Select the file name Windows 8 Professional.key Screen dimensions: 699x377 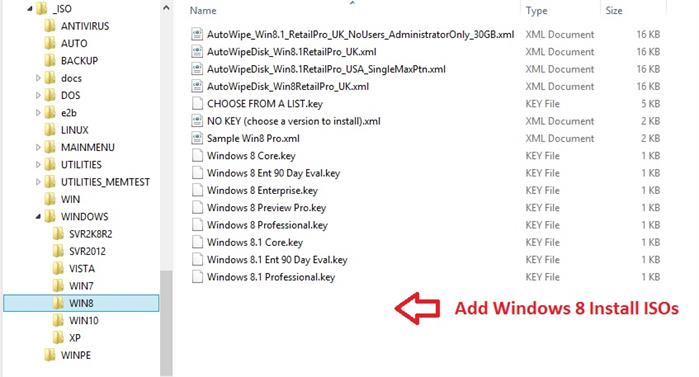pyautogui.click(x=267, y=225)
